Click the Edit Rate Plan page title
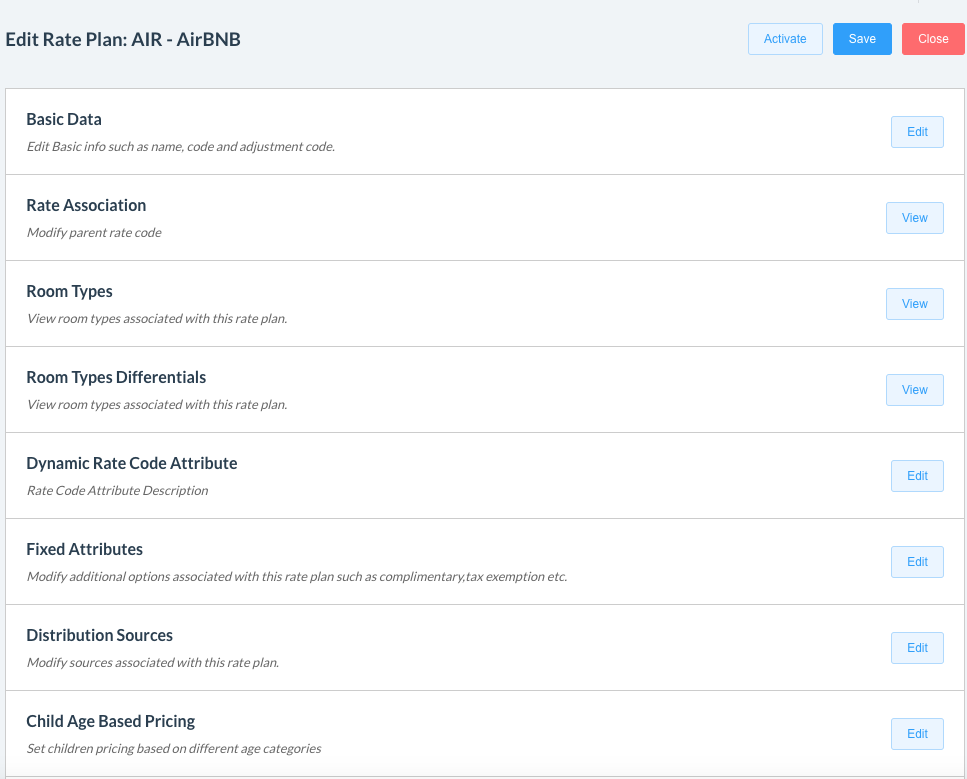Viewport: 967px width, 779px height. pyautogui.click(x=123, y=40)
